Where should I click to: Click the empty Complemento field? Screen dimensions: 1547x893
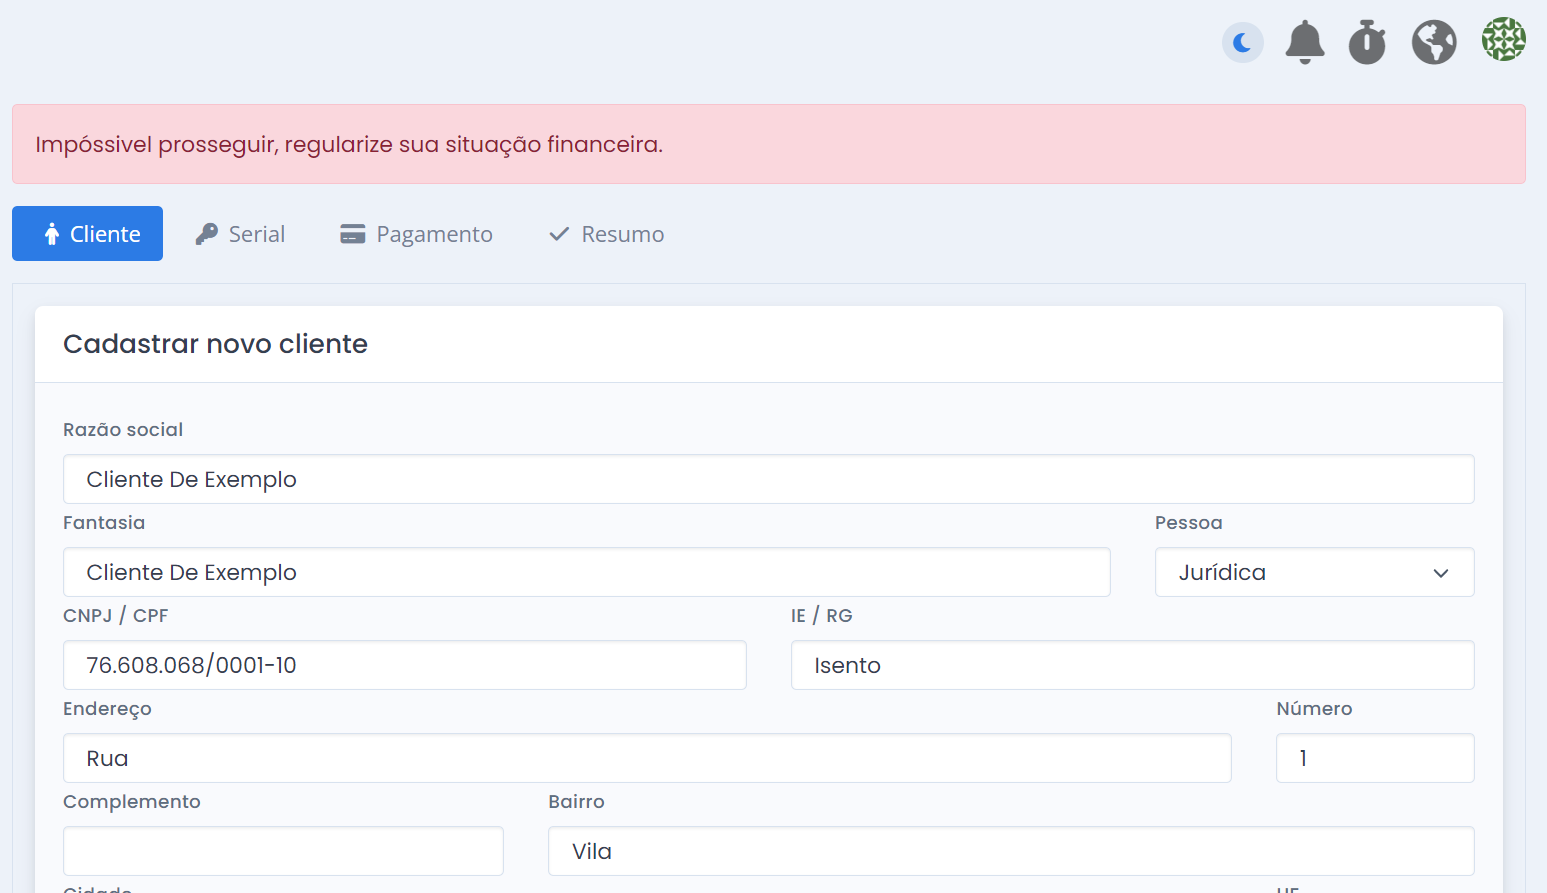point(283,851)
